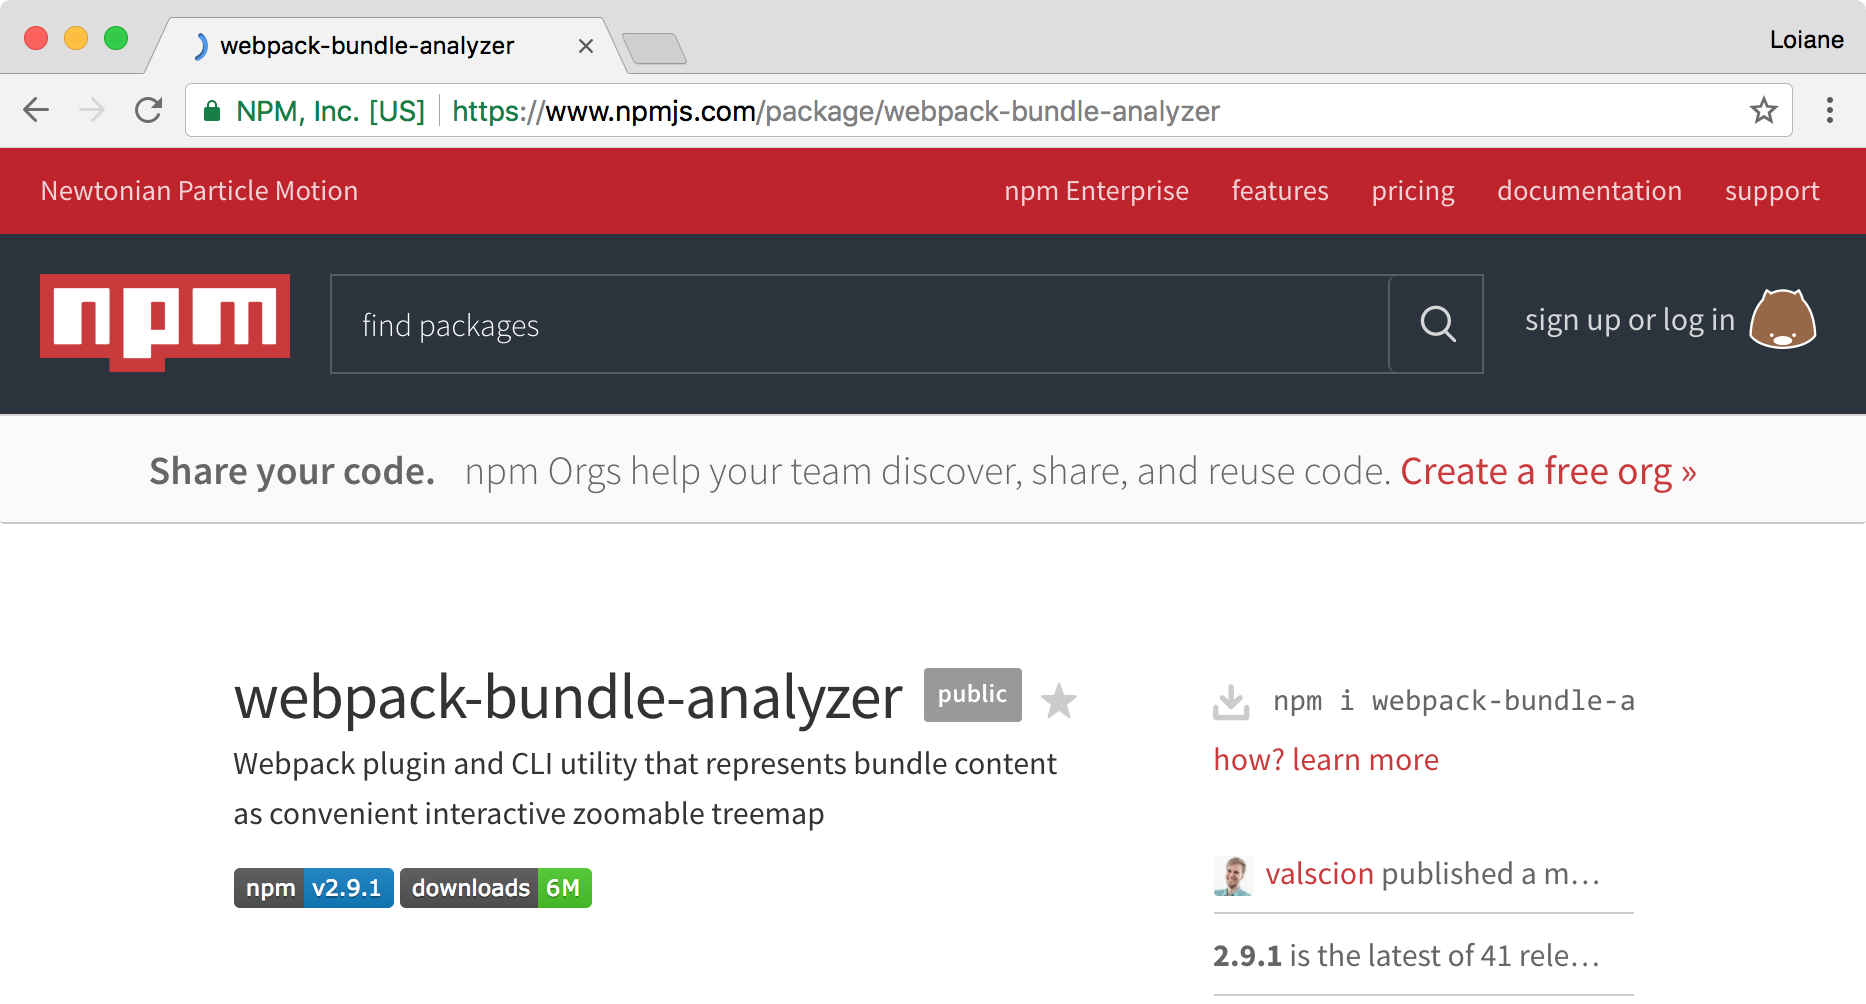Reload the page with the refresh icon
Viewport: 1866px width, 1004px height.
[x=148, y=110]
